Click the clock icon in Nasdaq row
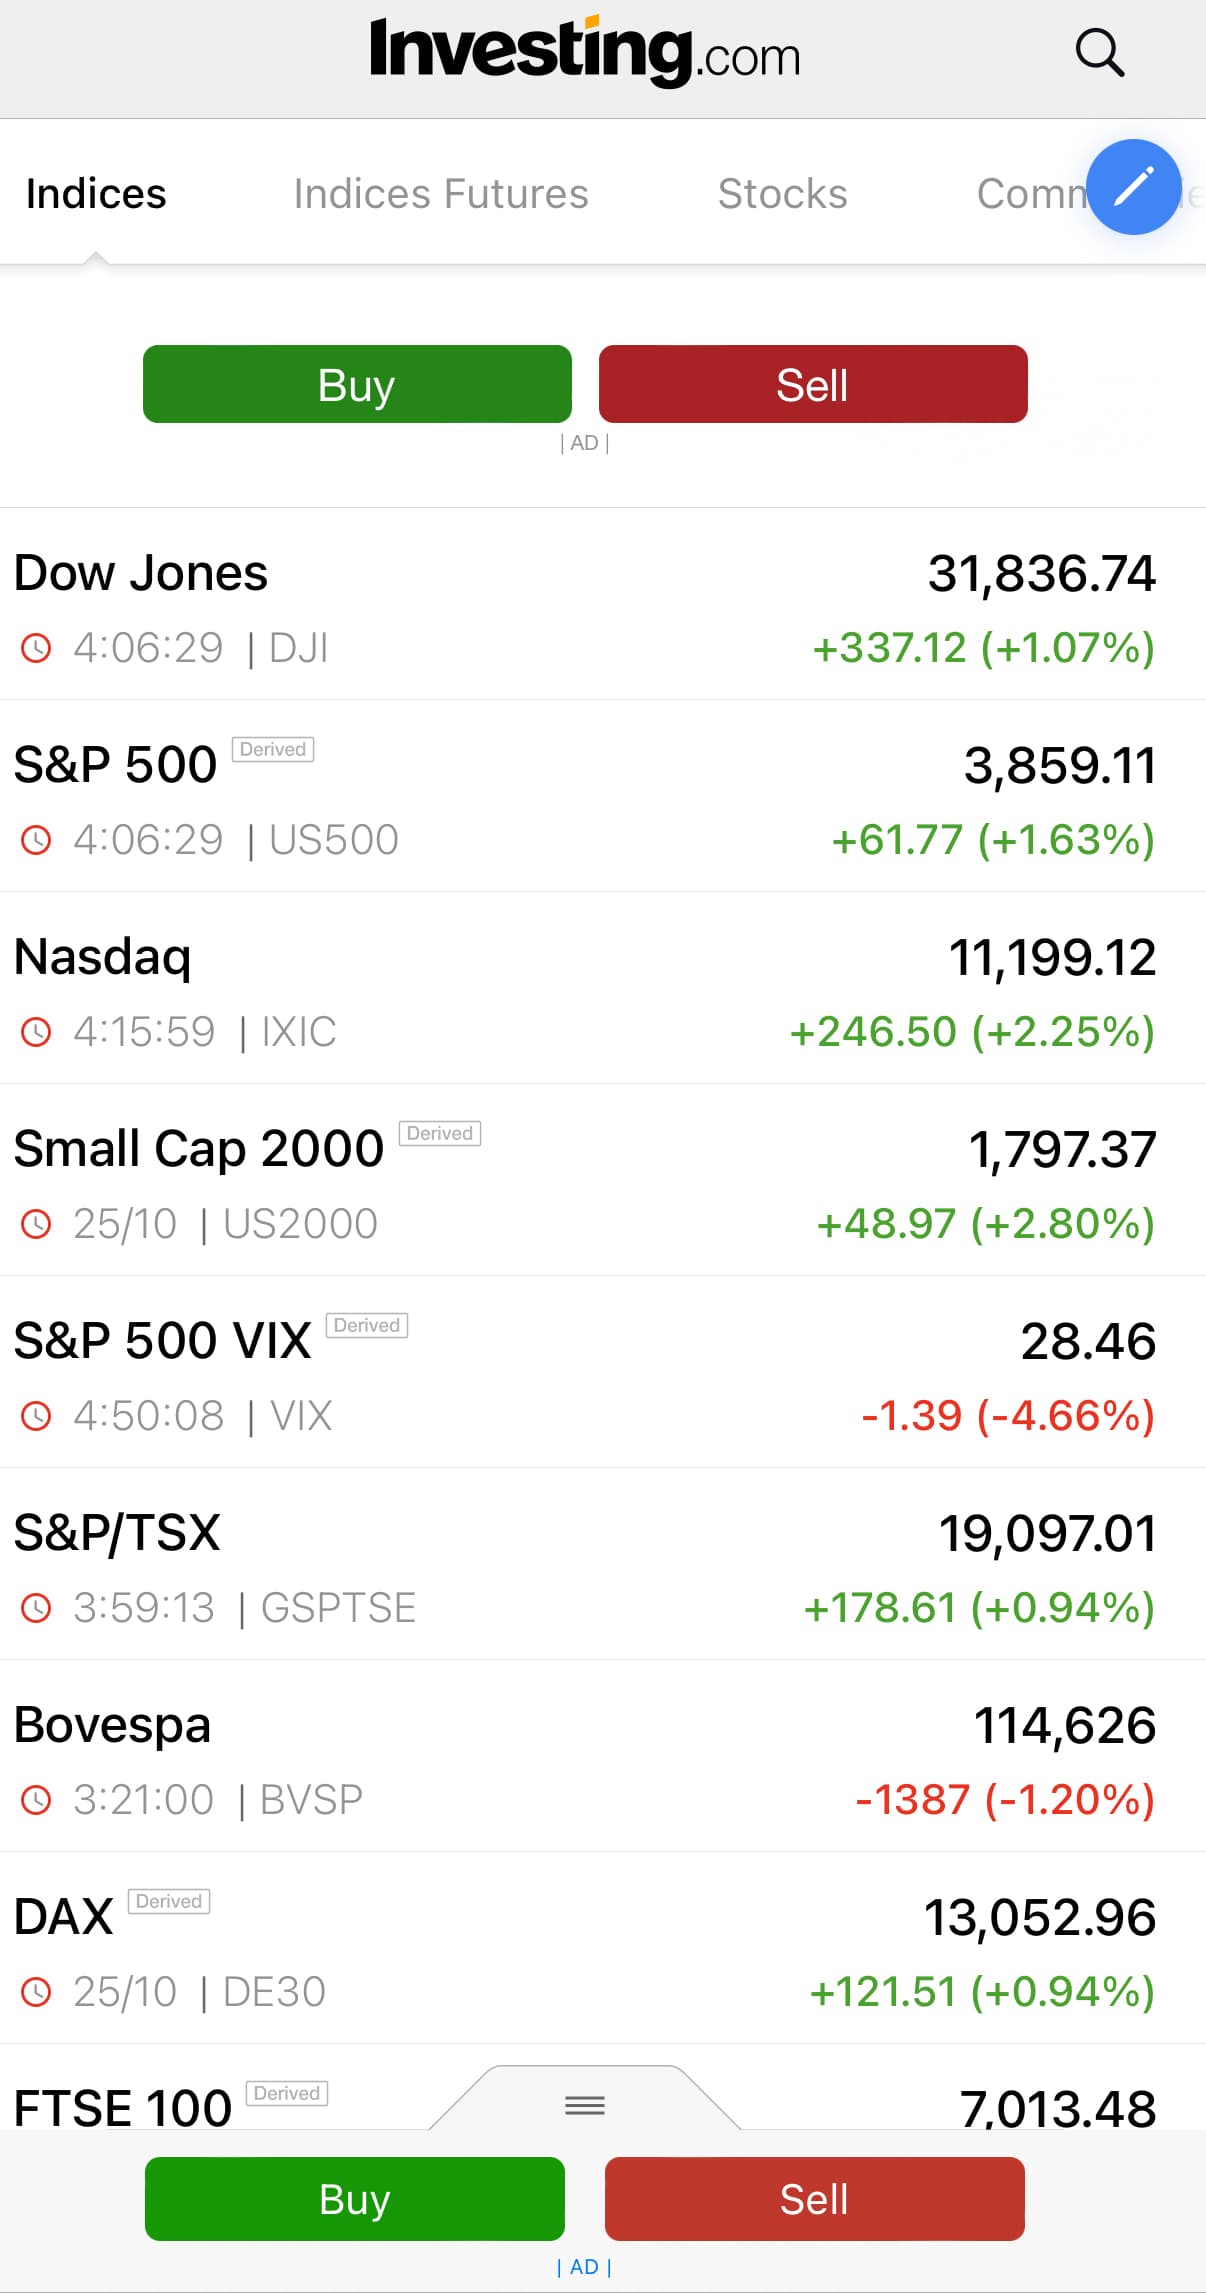This screenshot has width=1206, height=2293. pos(36,1032)
